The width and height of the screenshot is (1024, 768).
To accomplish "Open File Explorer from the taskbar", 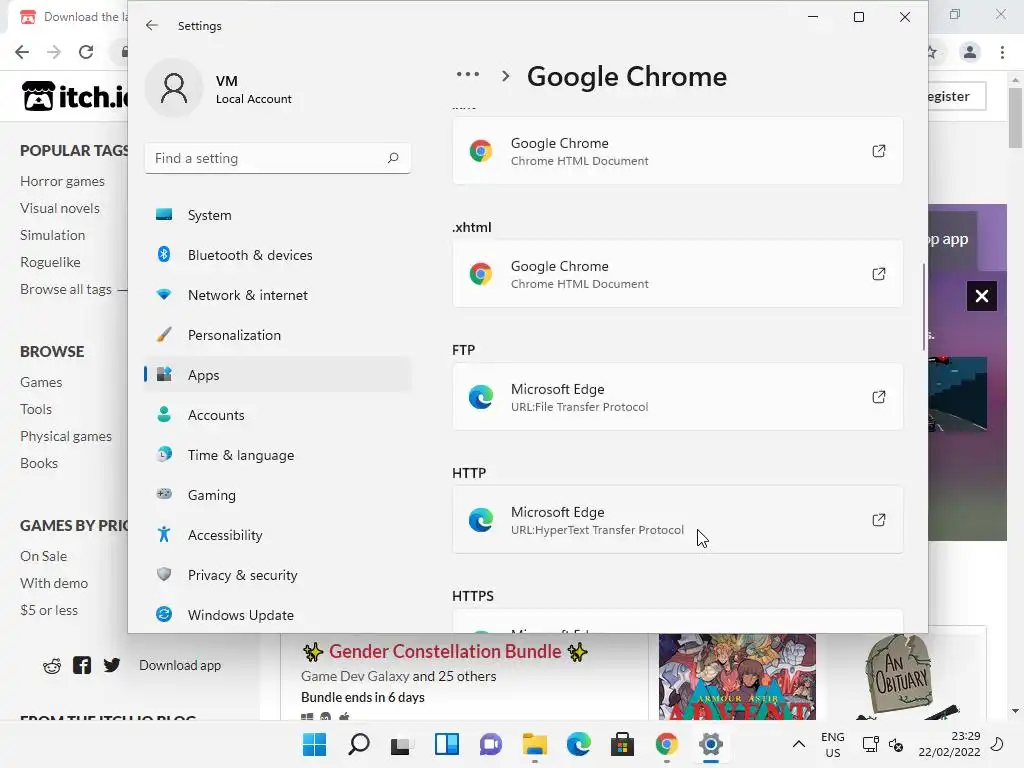I will coord(534,744).
